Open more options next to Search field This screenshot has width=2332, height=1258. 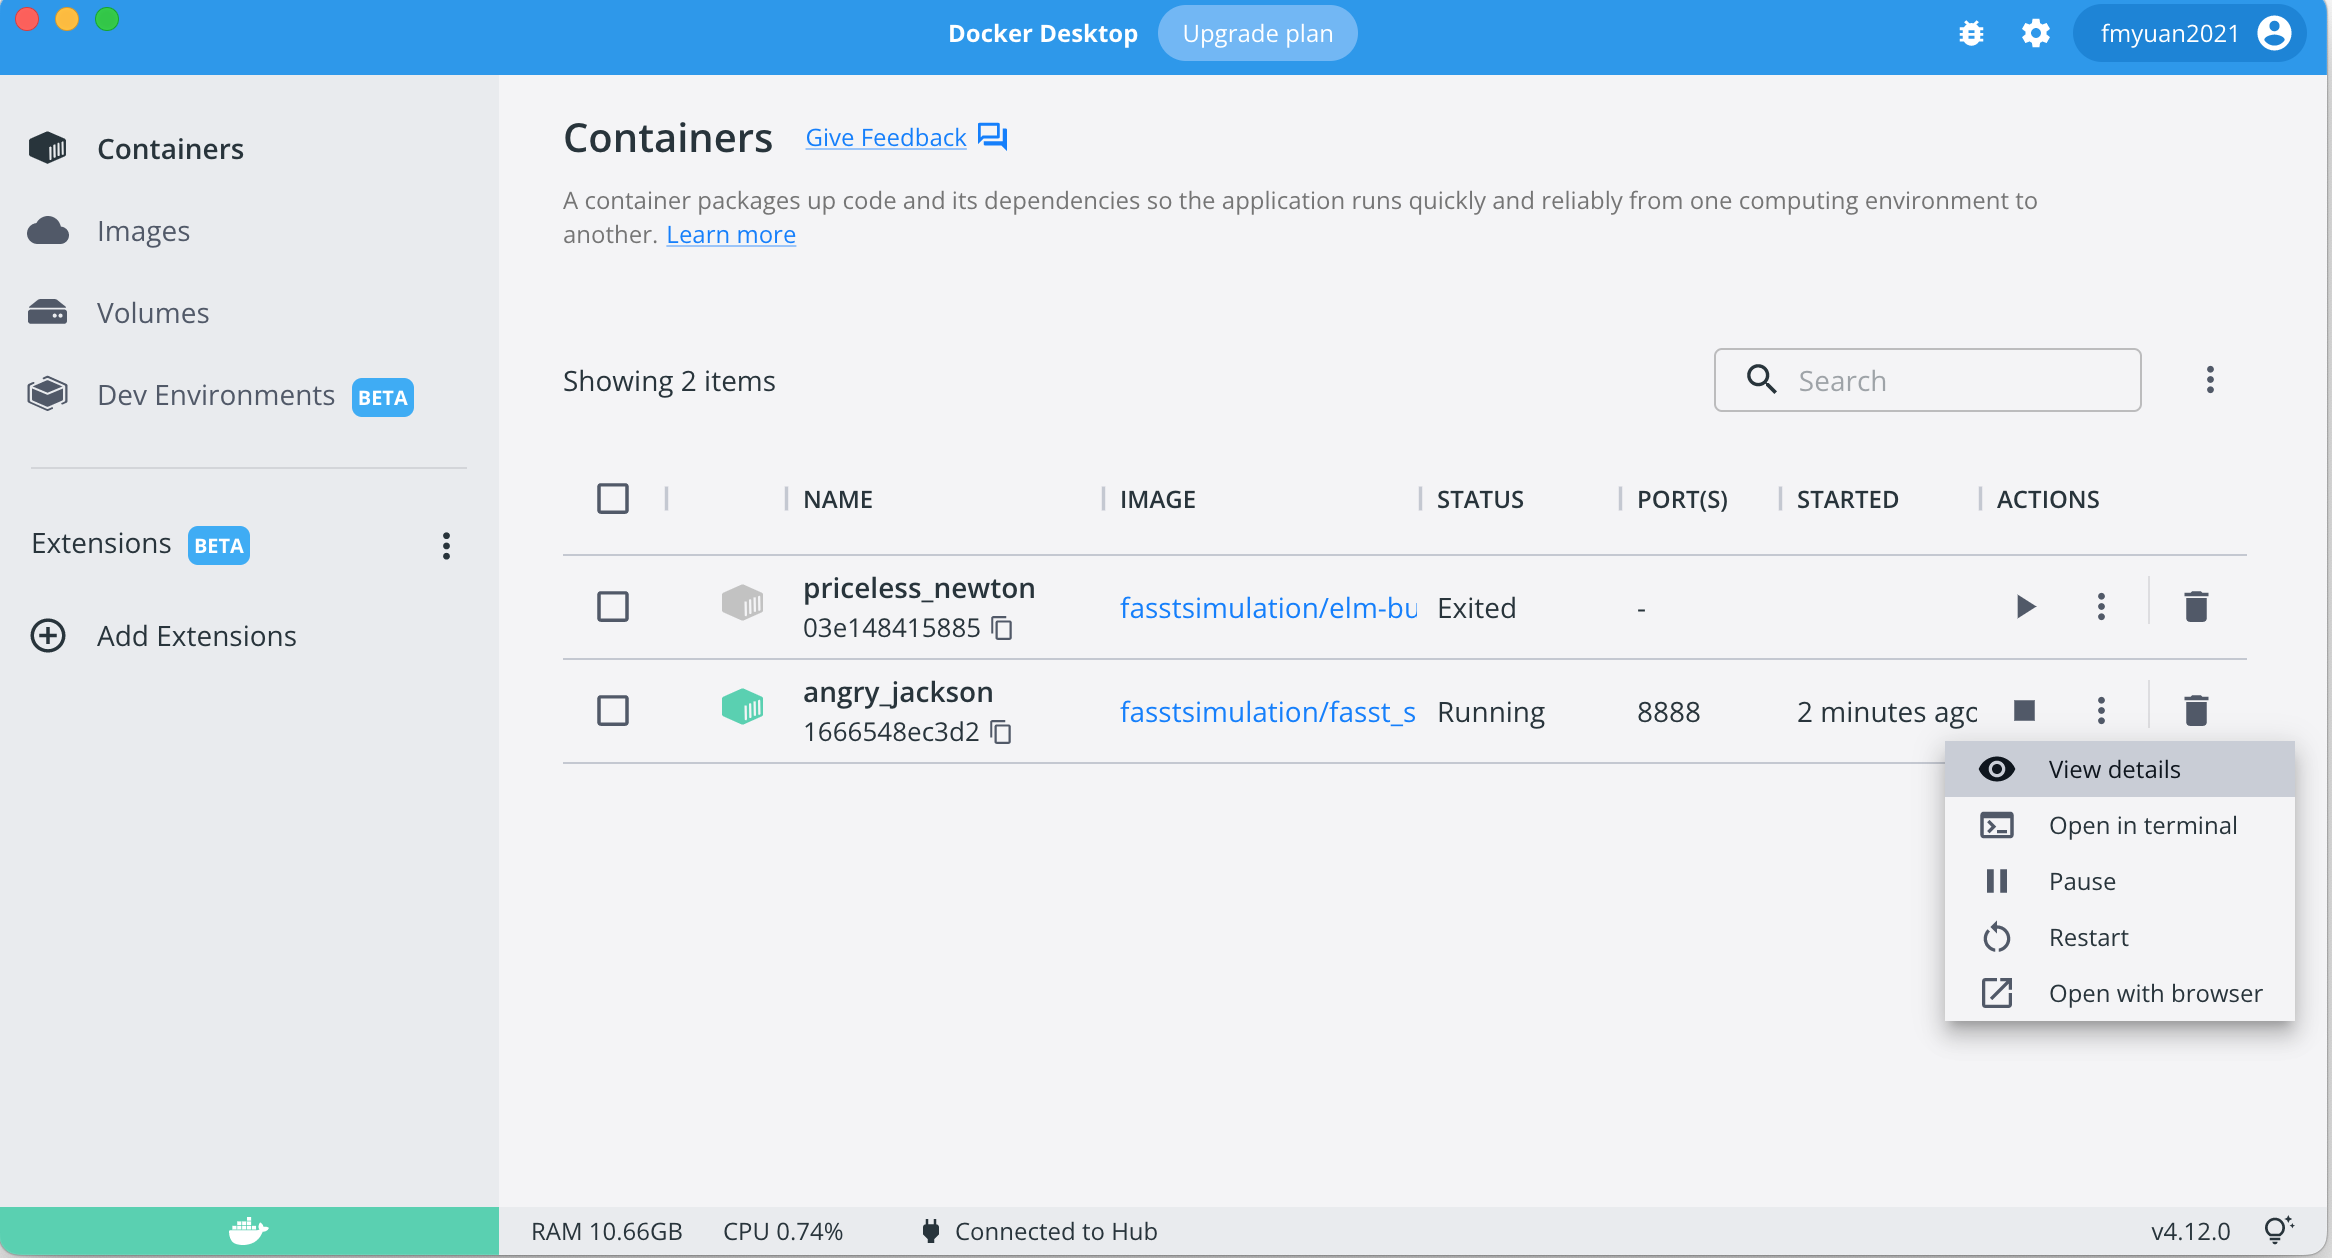(x=2210, y=380)
